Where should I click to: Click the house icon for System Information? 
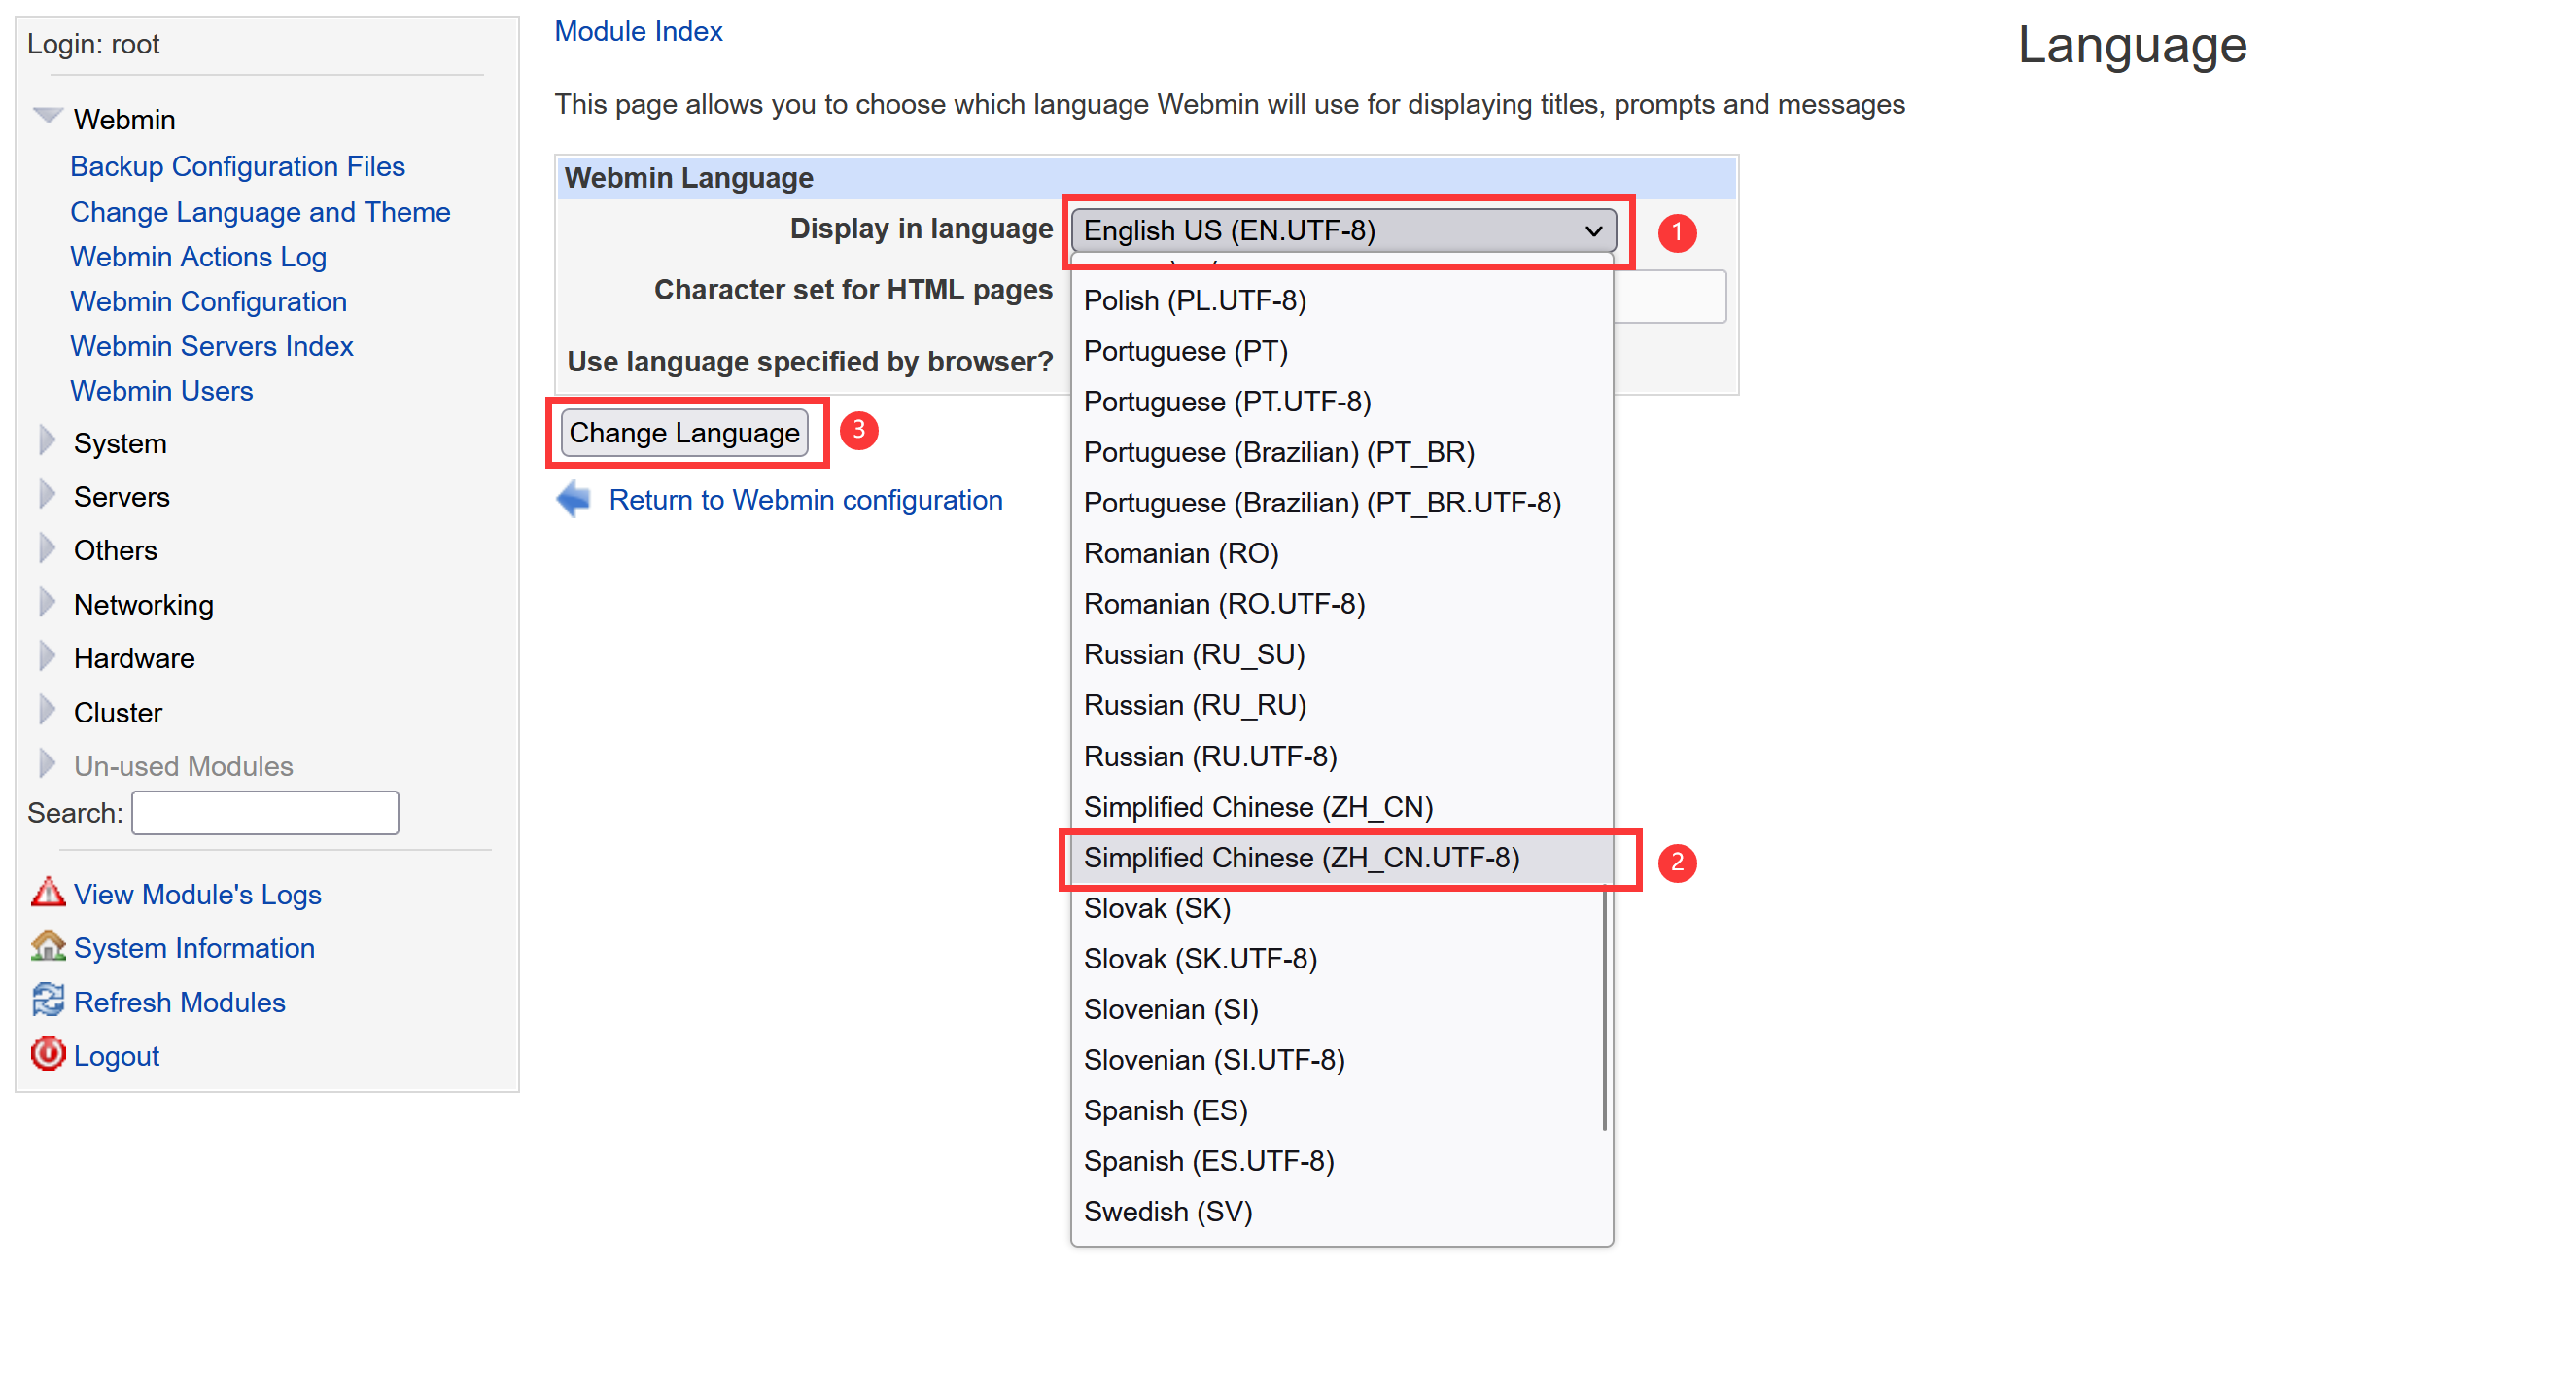[x=47, y=946]
